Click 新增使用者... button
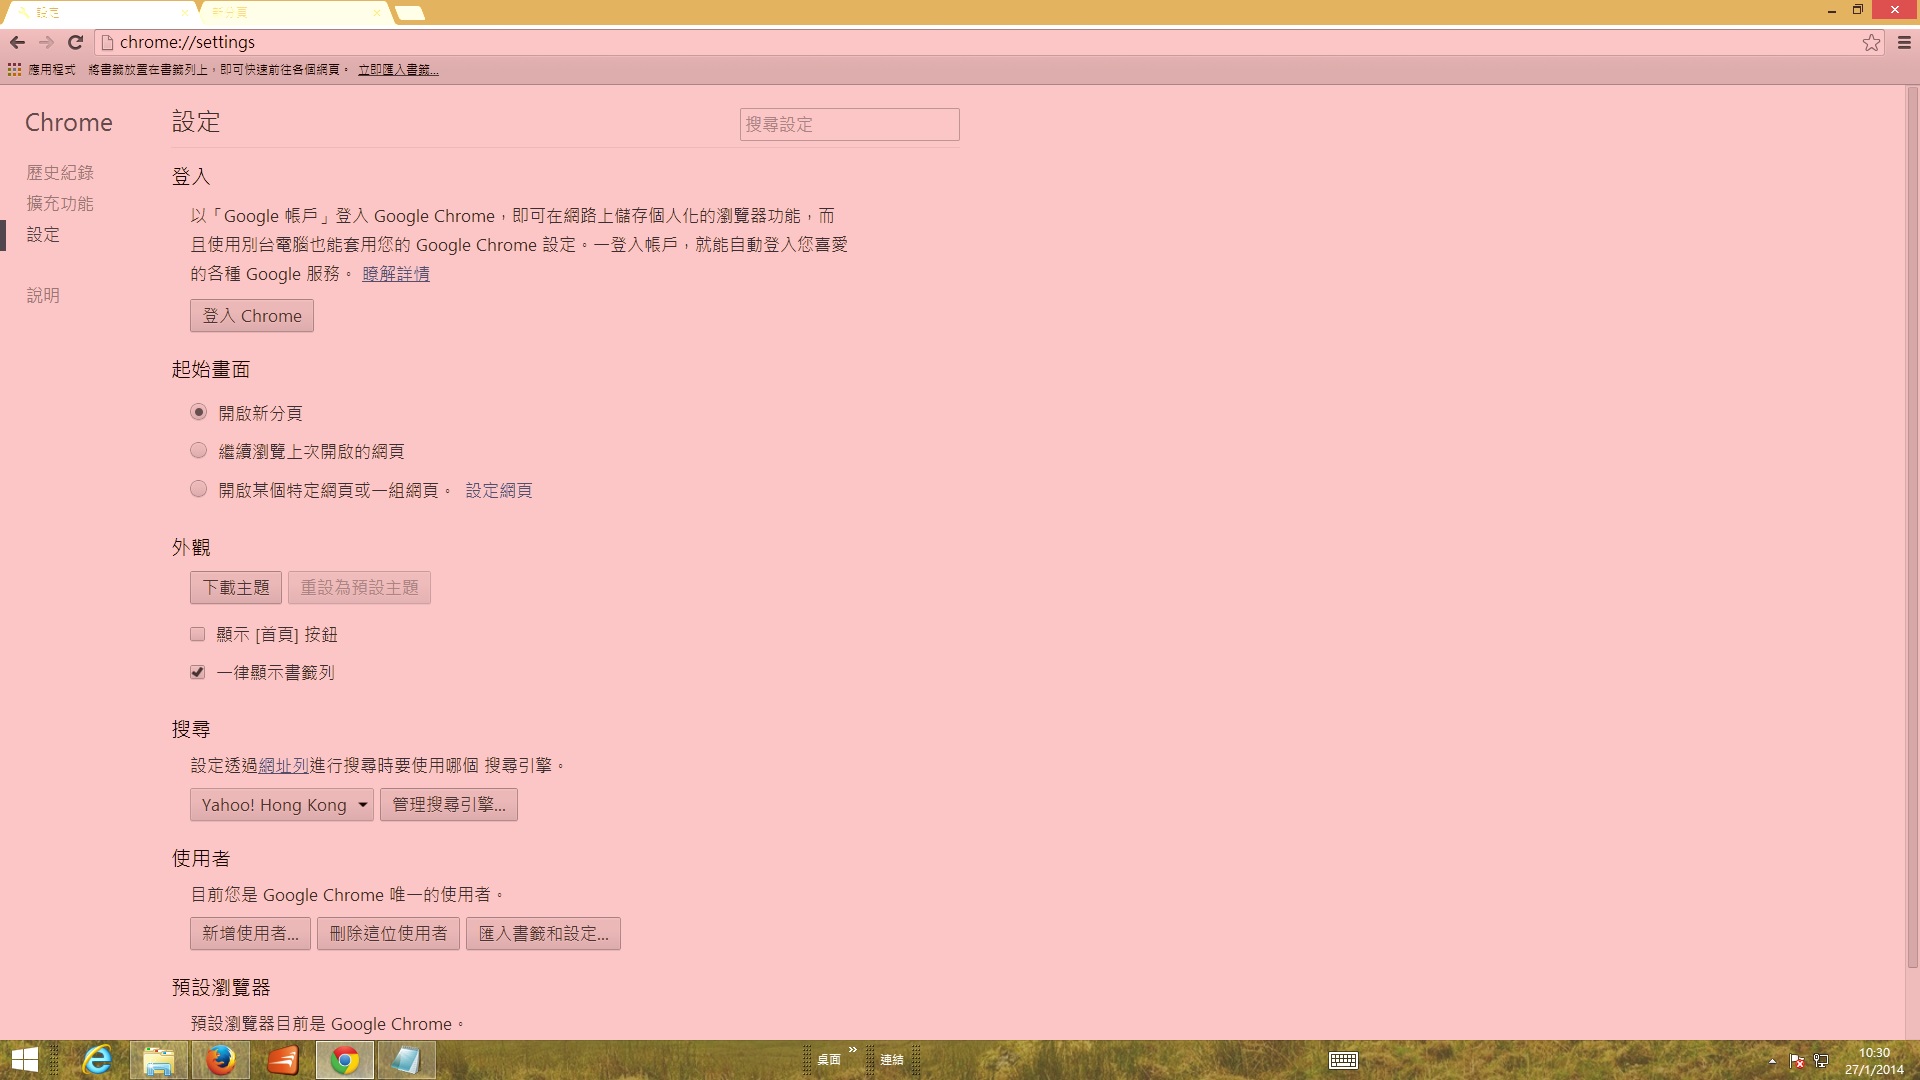 (250, 934)
